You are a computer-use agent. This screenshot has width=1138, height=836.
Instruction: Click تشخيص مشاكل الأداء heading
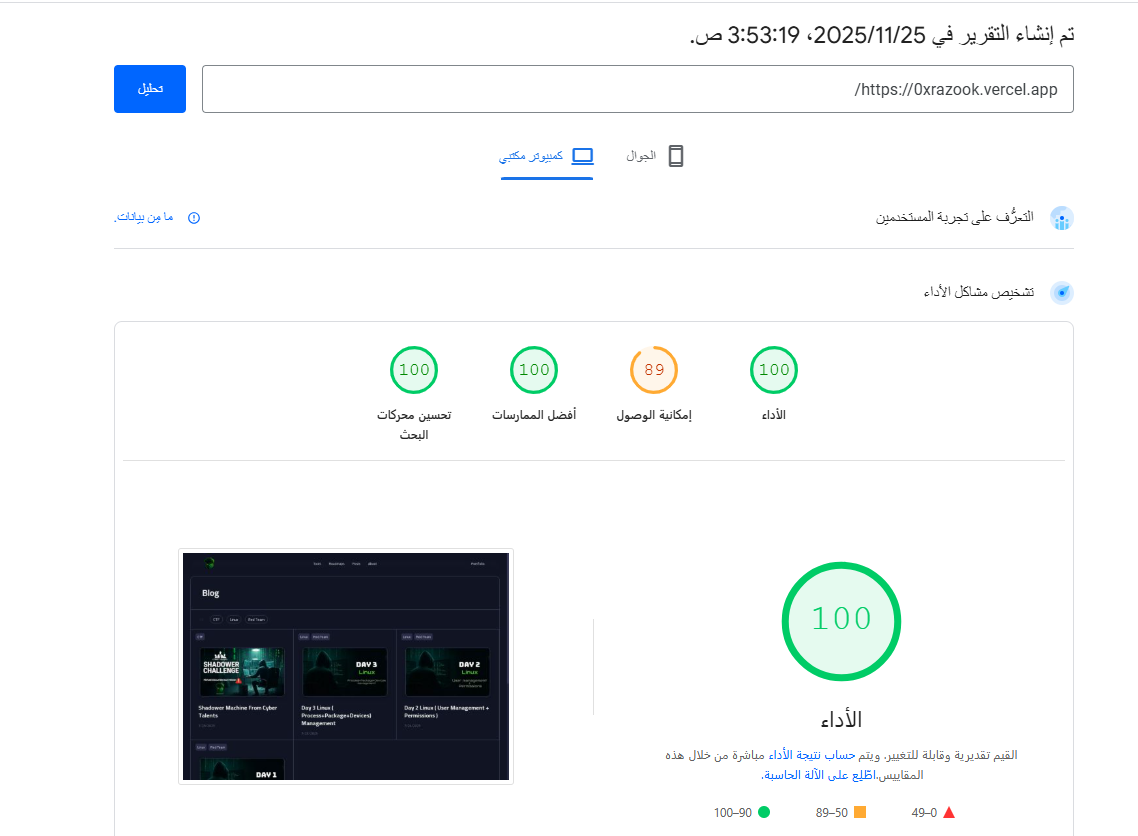click(x=978, y=292)
